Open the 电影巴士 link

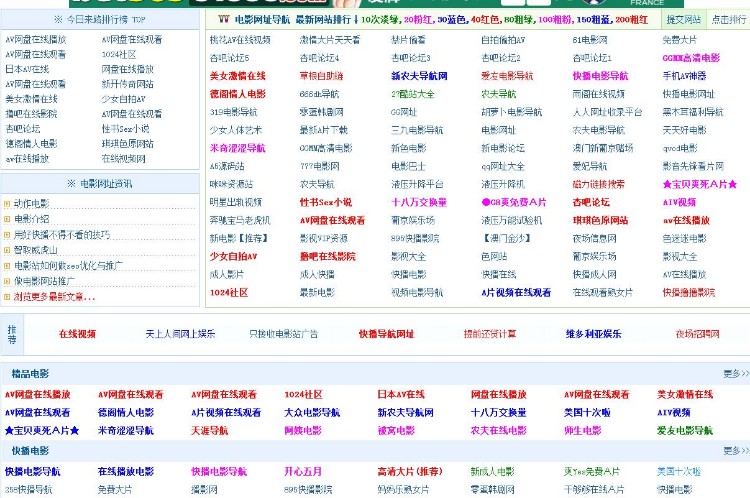click(408, 166)
